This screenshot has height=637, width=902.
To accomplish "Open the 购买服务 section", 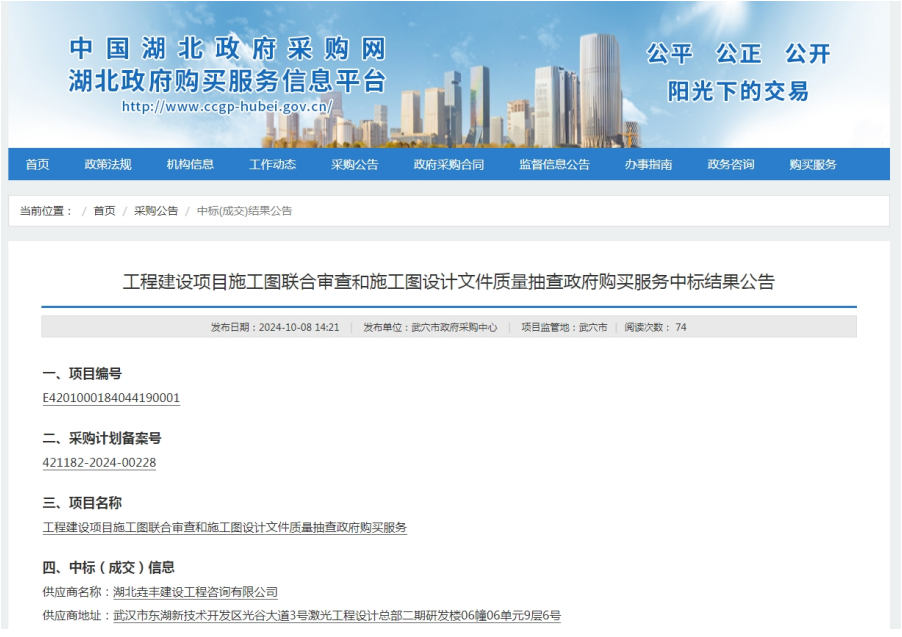I will (812, 164).
